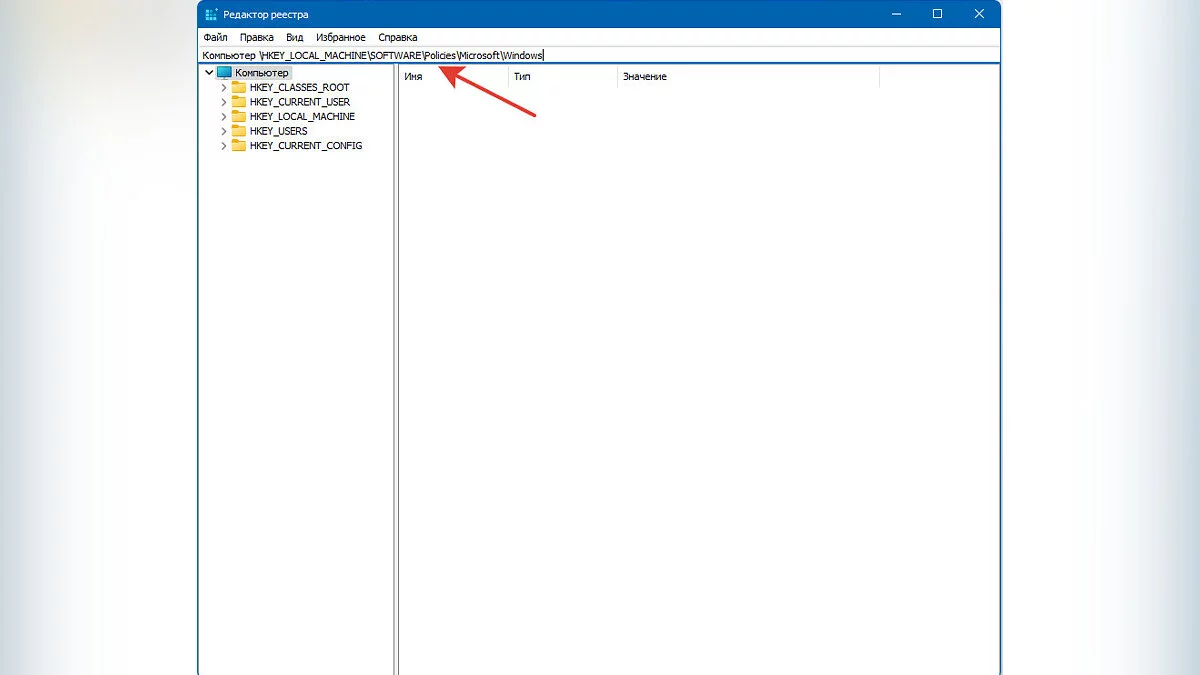The height and width of the screenshot is (675, 1200).
Task: Open the Файл menu
Action: (216, 37)
